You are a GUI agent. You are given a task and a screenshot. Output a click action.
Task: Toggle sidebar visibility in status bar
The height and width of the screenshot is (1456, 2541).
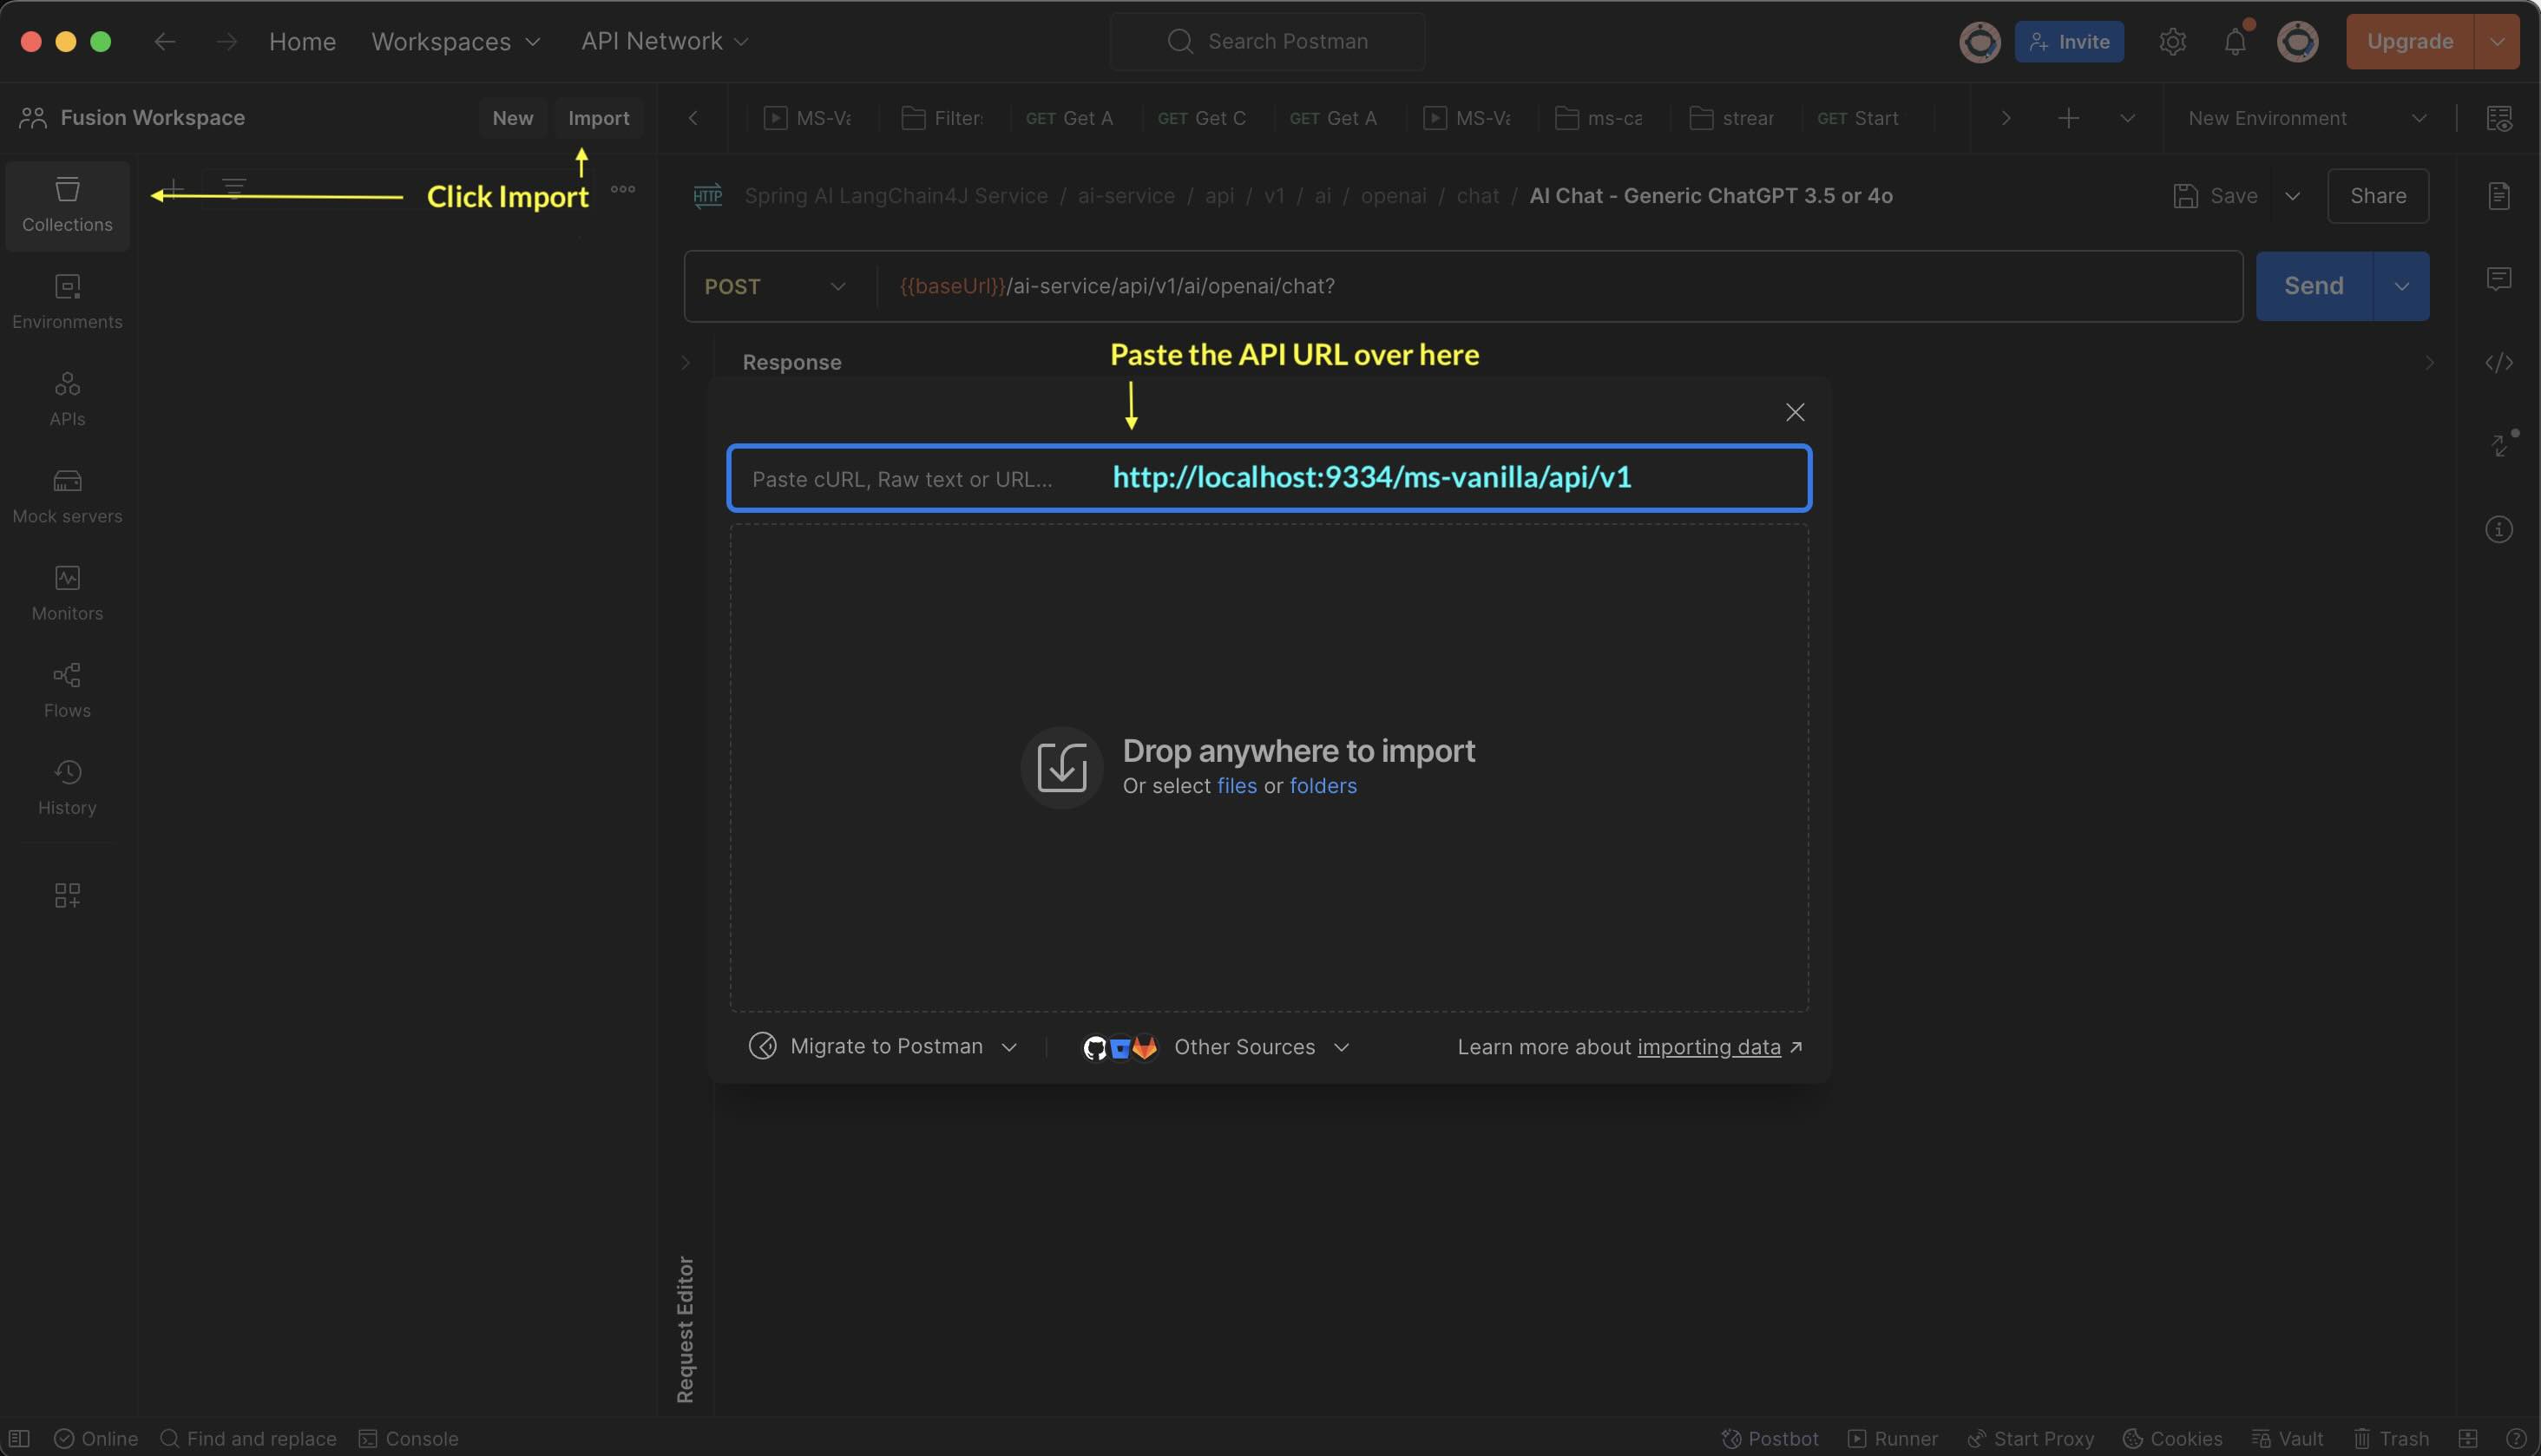pos(18,1438)
